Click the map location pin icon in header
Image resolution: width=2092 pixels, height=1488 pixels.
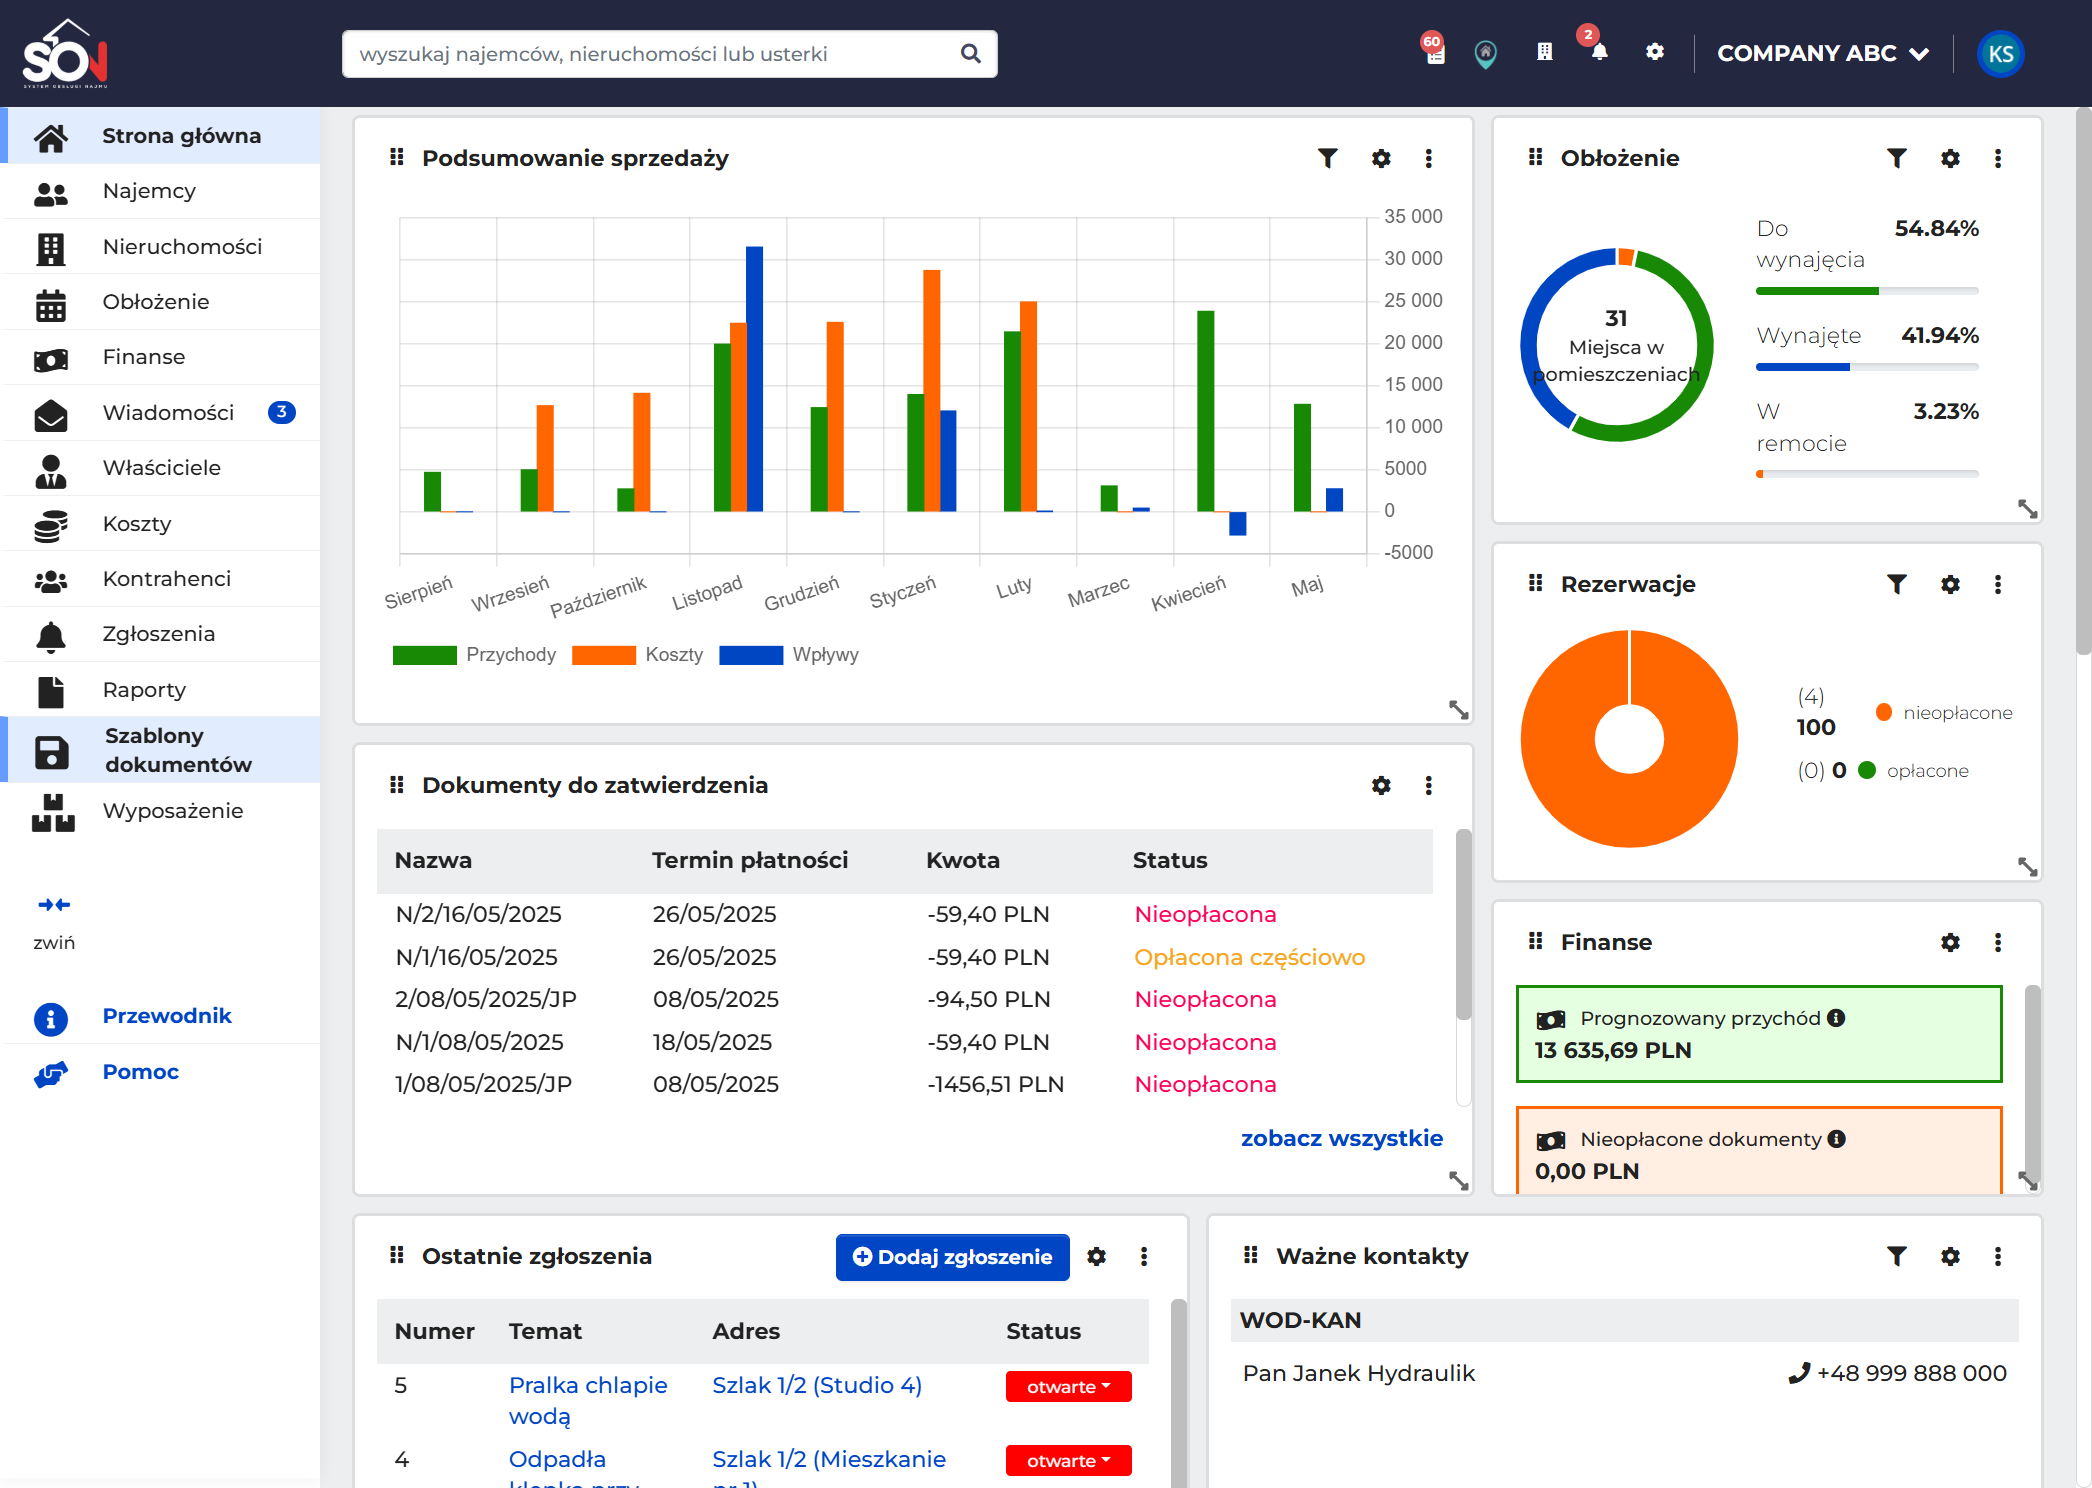[x=1486, y=53]
